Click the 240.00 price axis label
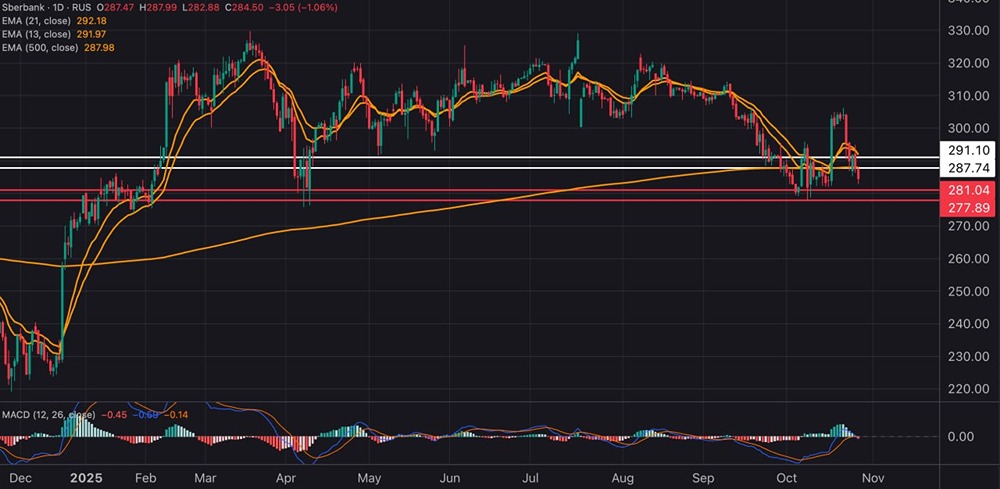The image size is (1000, 489). [969, 323]
